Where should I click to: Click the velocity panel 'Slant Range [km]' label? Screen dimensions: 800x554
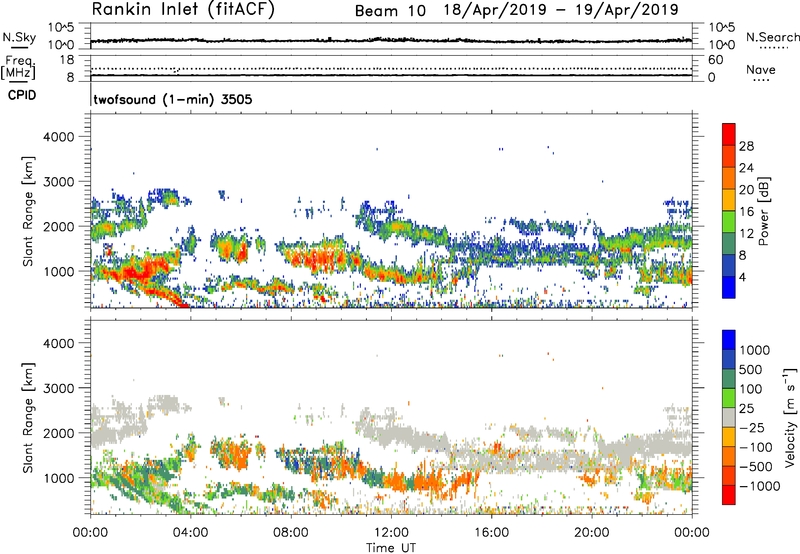point(28,418)
